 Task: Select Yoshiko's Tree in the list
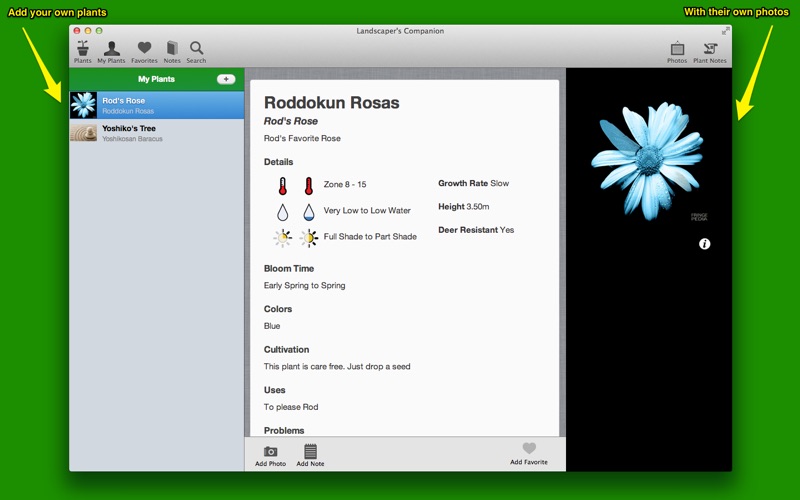pos(157,133)
